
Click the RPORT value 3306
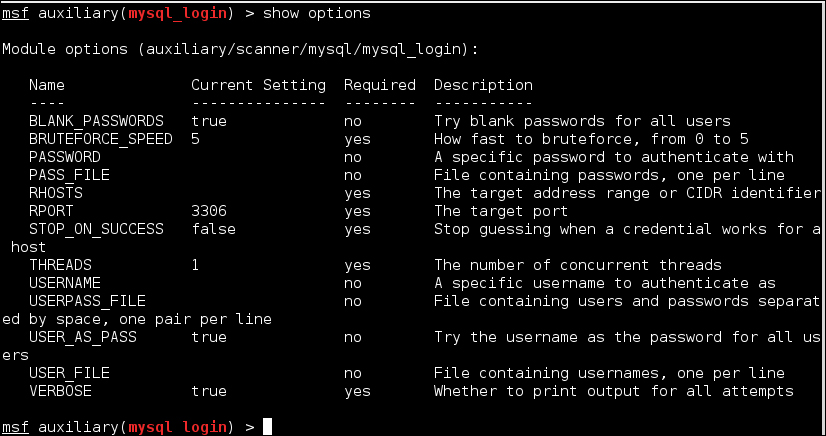click(209, 211)
